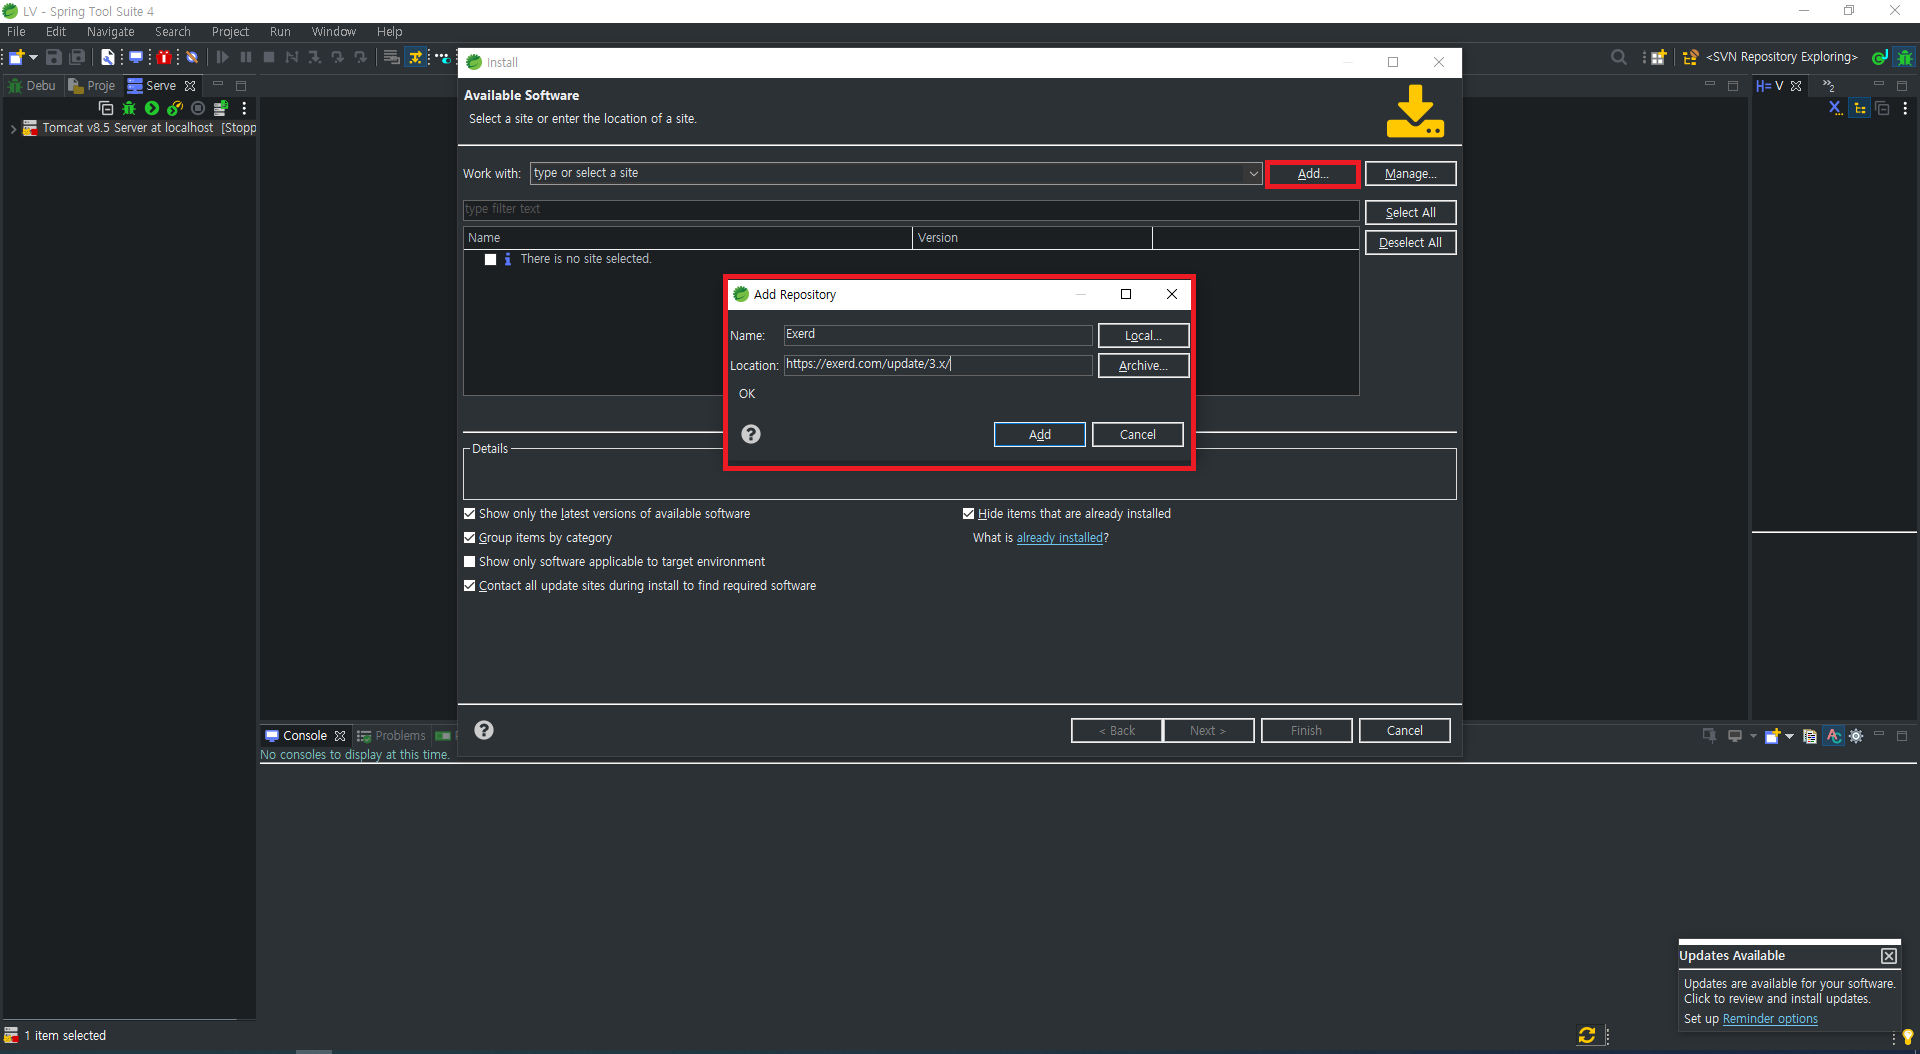
Task: Open the Work with site dropdown arrow
Action: click(1253, 173)
